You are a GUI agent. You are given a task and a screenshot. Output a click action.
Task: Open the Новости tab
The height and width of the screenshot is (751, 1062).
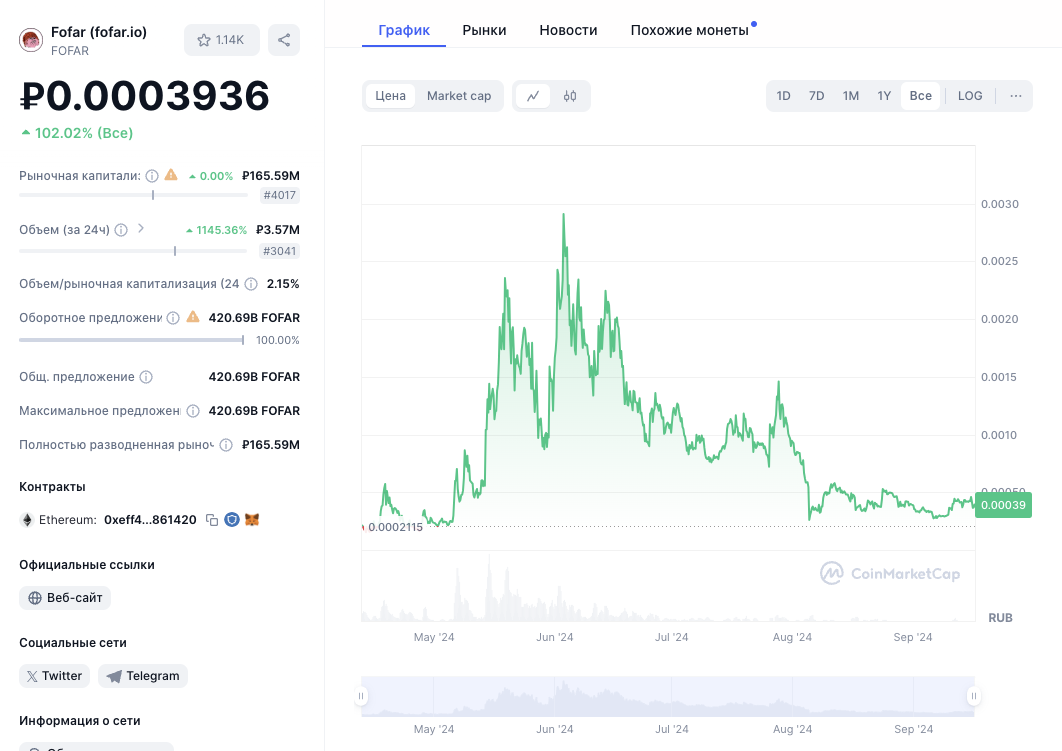(x=568, y=30)
